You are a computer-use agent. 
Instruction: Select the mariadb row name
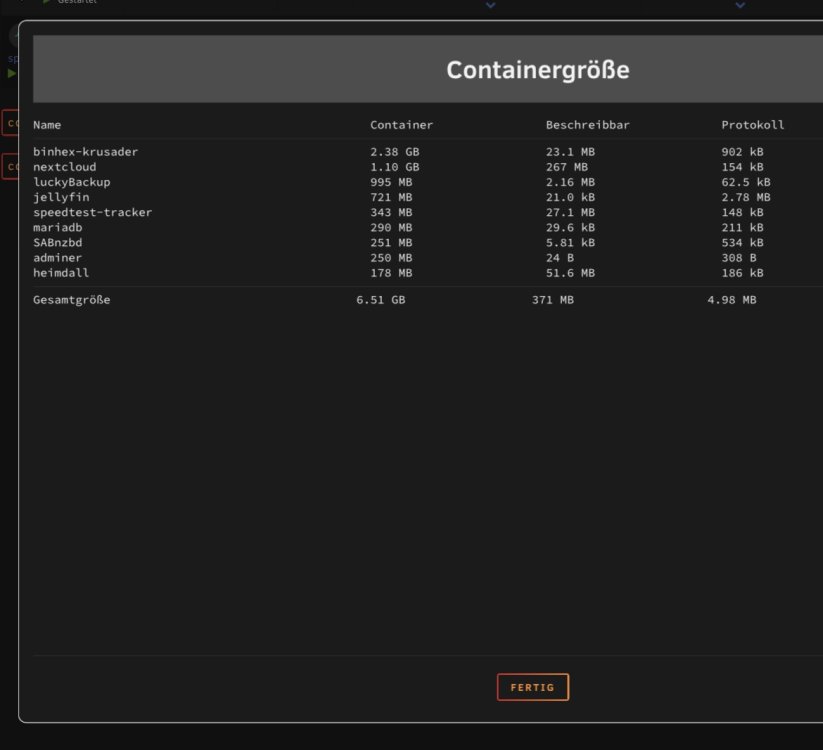58,227
